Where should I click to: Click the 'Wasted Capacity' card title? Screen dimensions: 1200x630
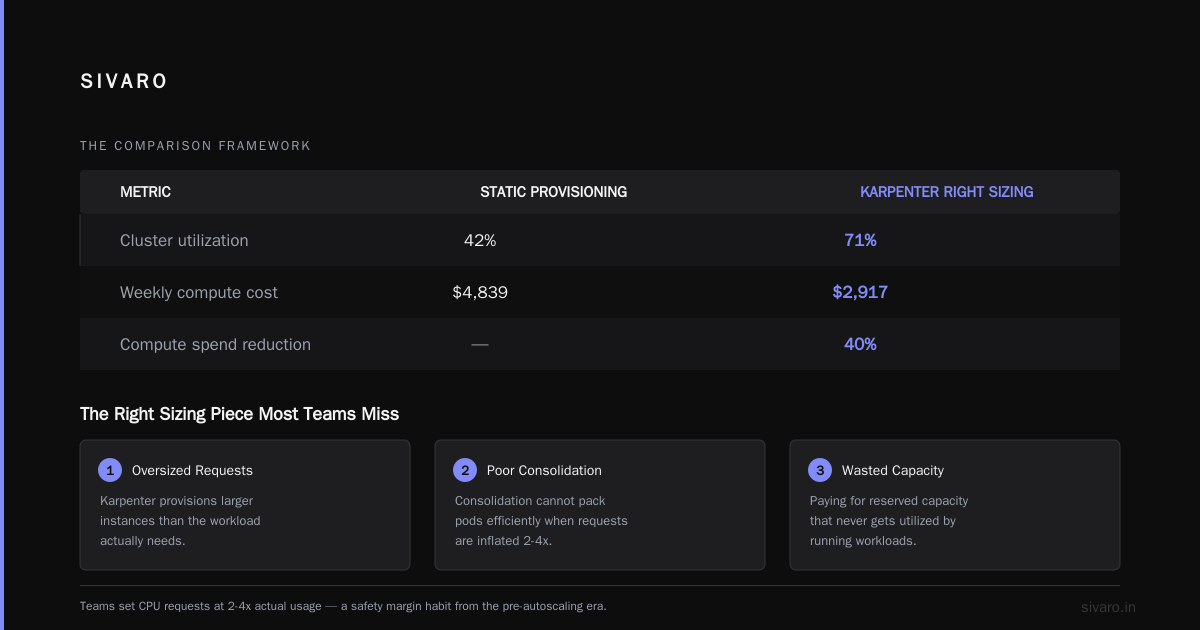coord(893,470)
